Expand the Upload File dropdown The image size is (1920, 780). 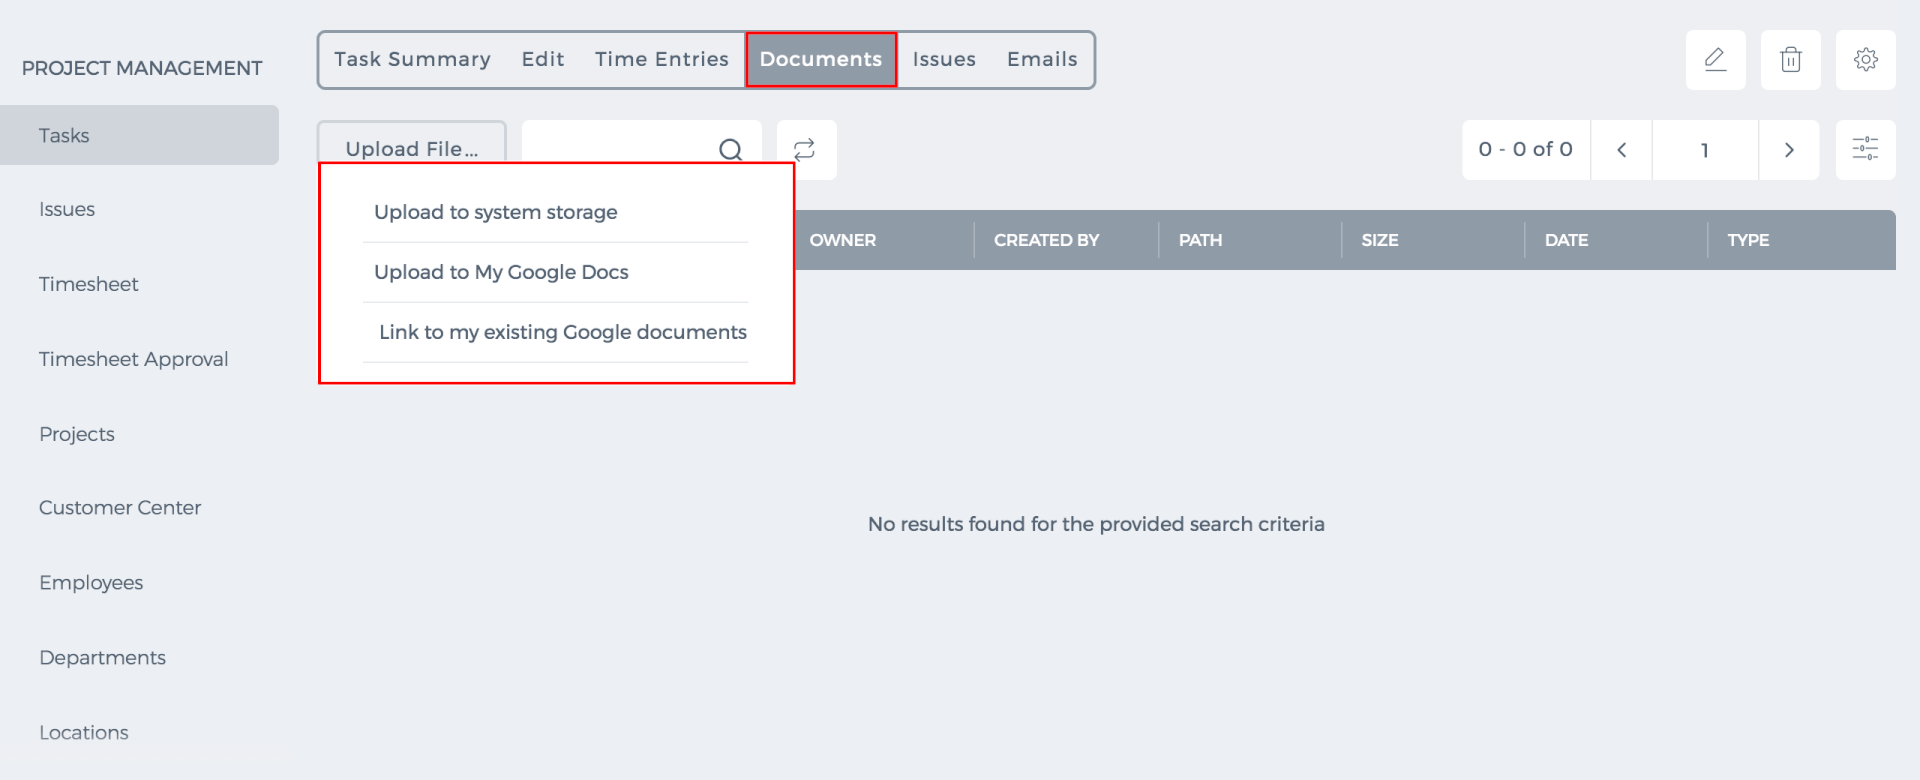pos(412,149)
